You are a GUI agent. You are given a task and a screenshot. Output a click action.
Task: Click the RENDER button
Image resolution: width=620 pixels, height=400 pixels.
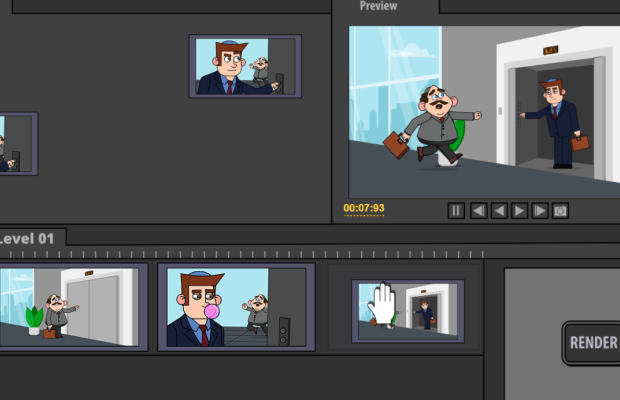[x=592, y=343]
